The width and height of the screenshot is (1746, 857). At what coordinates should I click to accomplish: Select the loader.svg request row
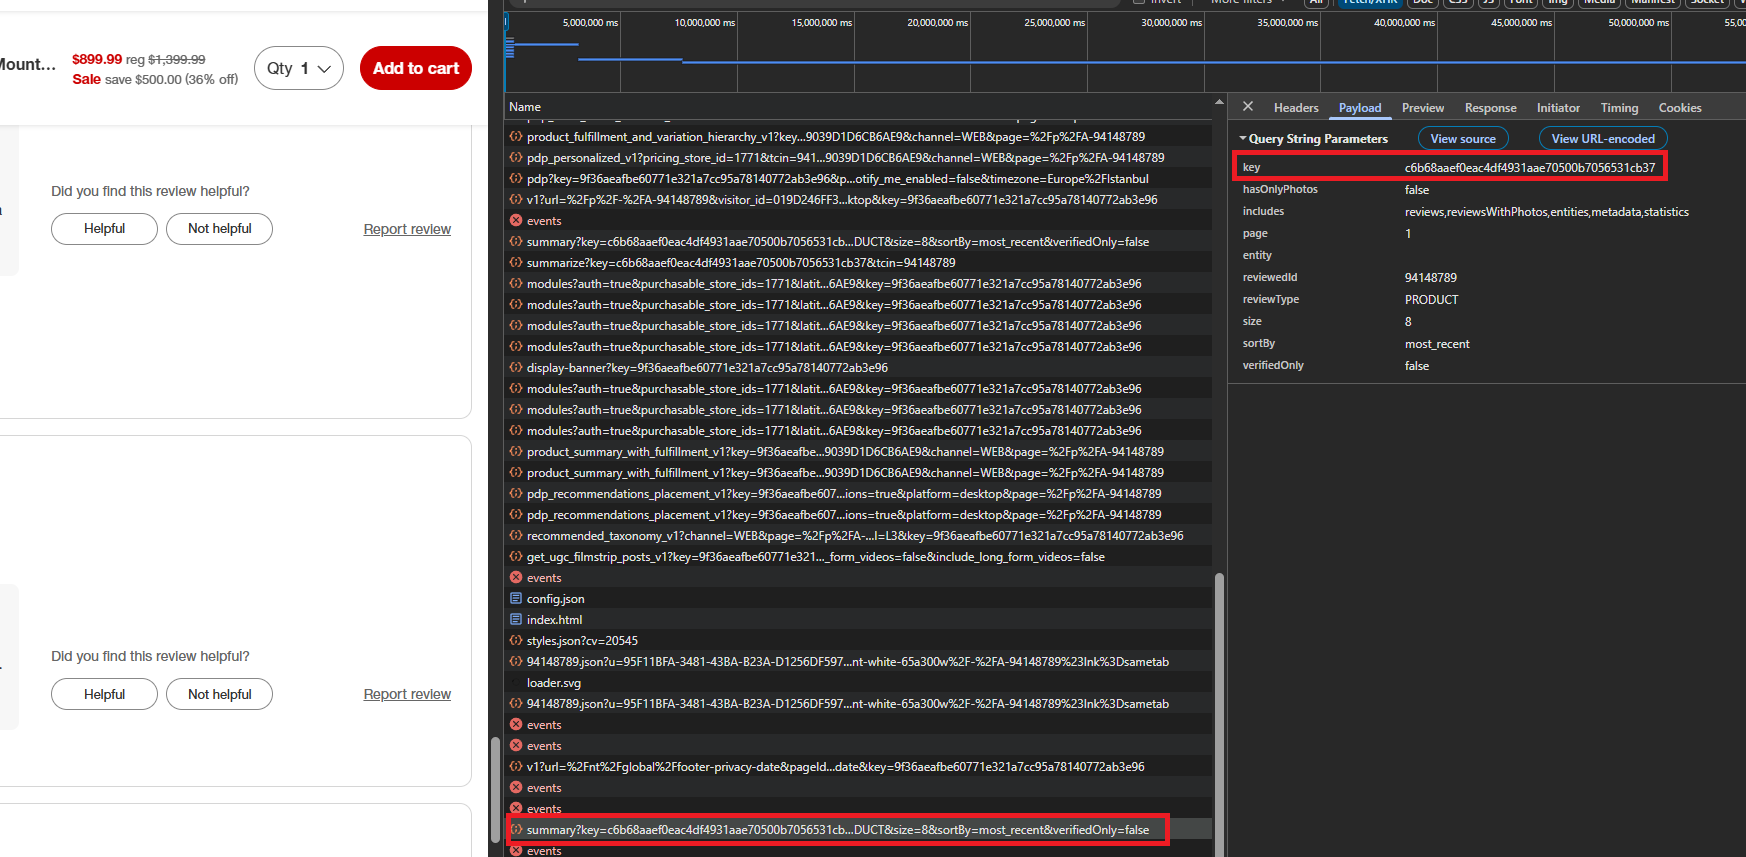click(x=858, y=682)
